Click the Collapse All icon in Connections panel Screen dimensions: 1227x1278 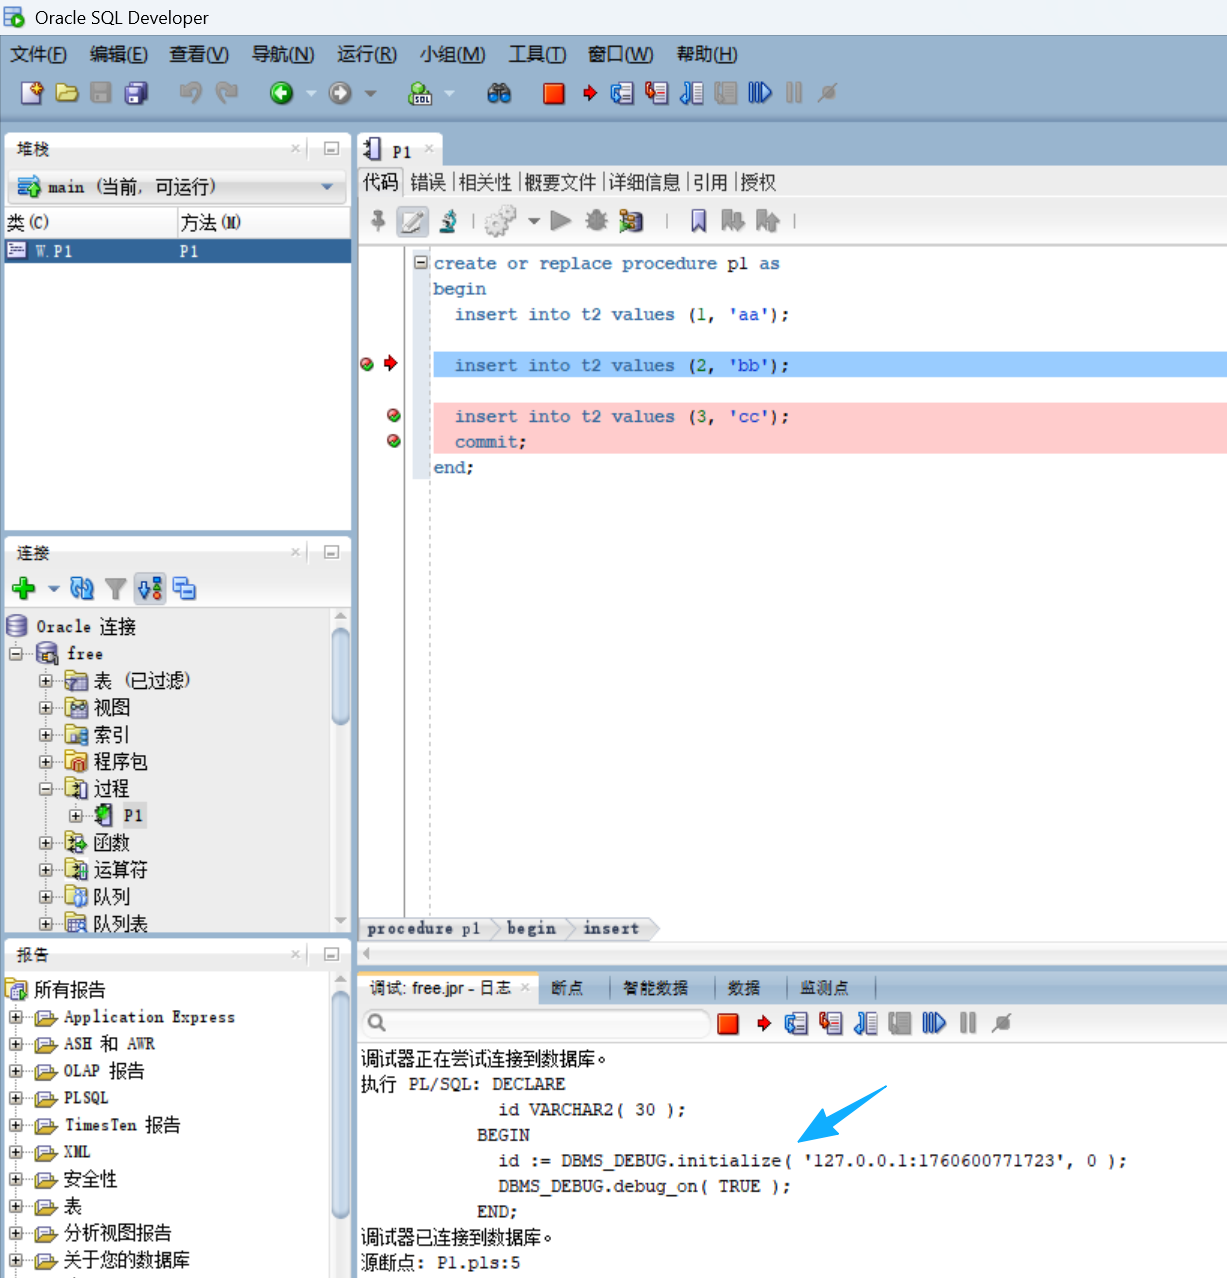(184, 589)
